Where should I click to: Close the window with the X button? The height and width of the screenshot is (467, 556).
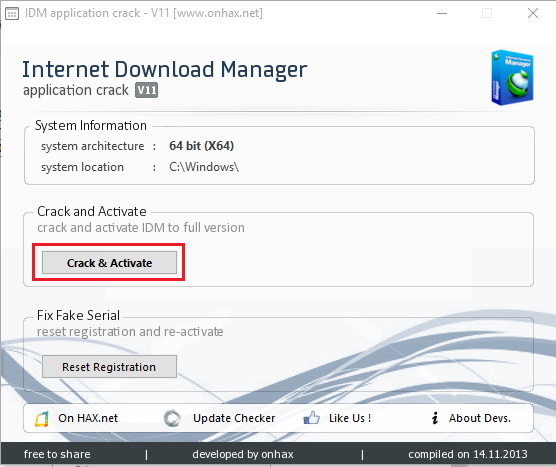[533, 13]
